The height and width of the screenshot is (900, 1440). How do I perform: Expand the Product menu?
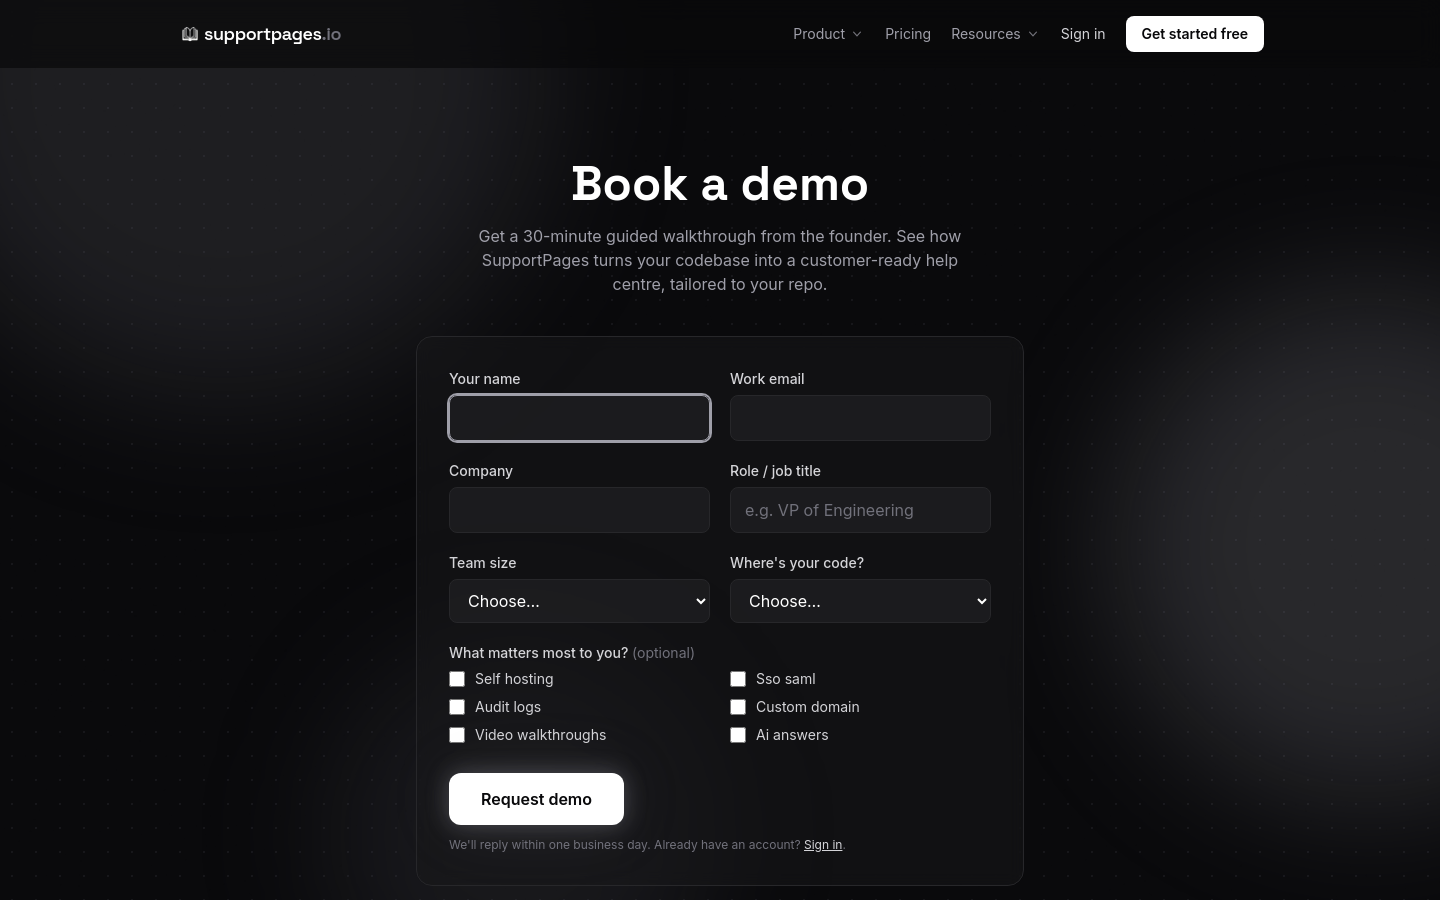[x=827, y=34]
